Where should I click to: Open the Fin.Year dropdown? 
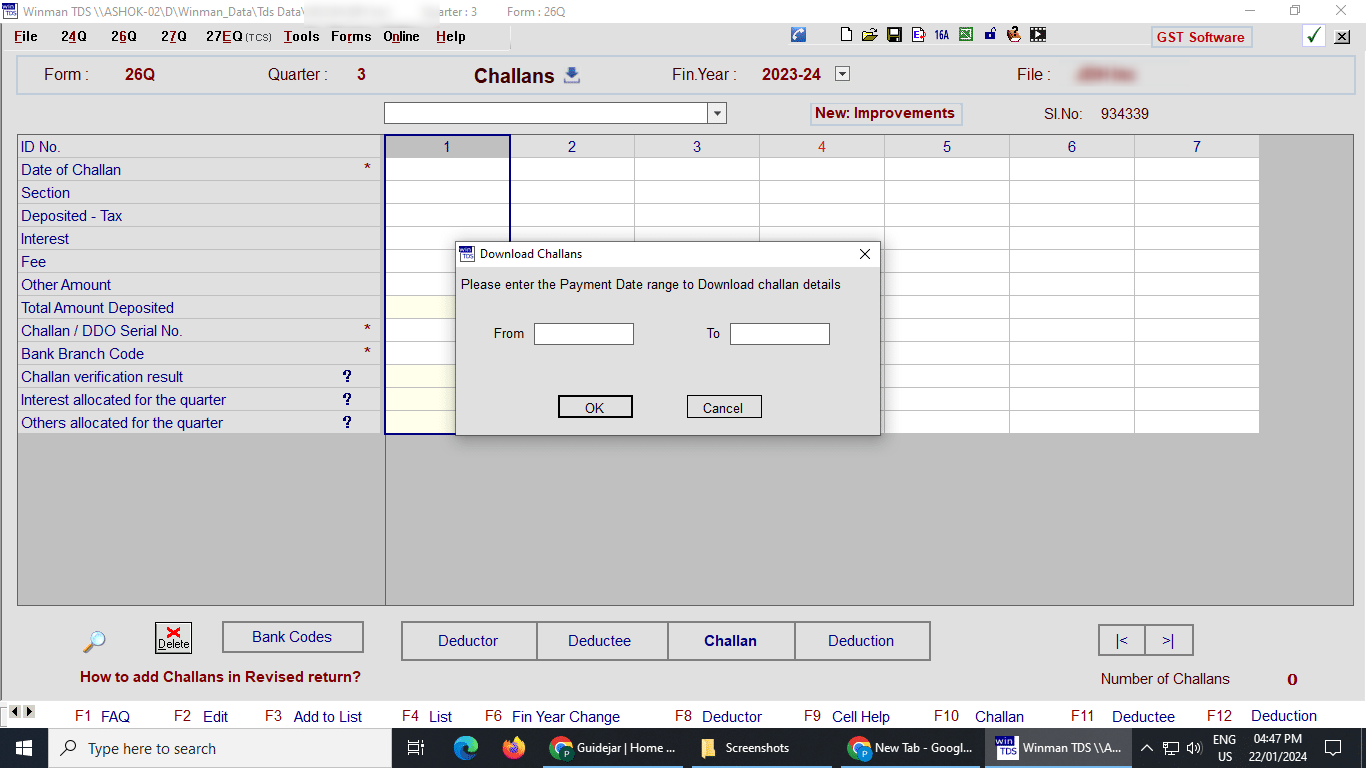click(842, 74)
